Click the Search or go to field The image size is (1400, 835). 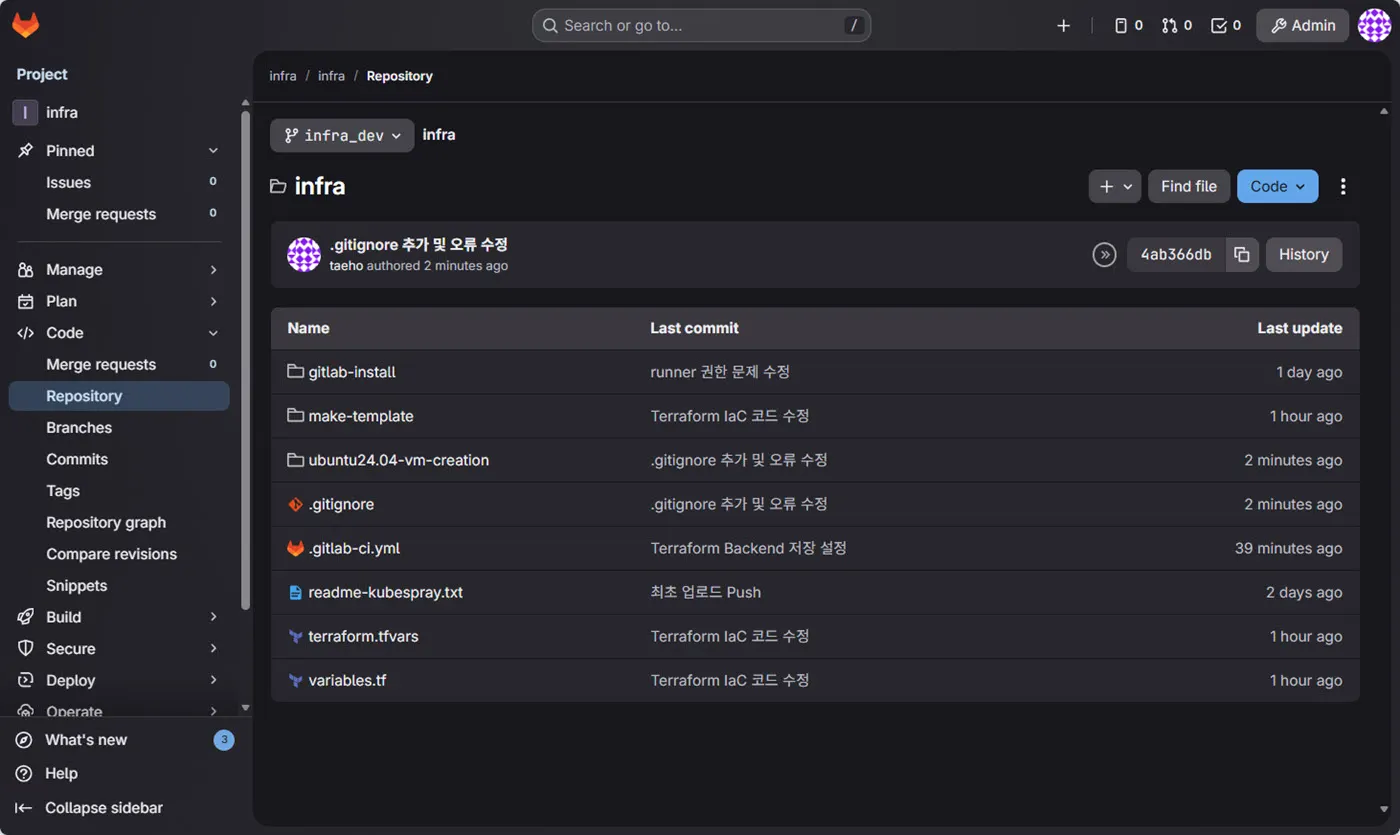tap(701, 26)
